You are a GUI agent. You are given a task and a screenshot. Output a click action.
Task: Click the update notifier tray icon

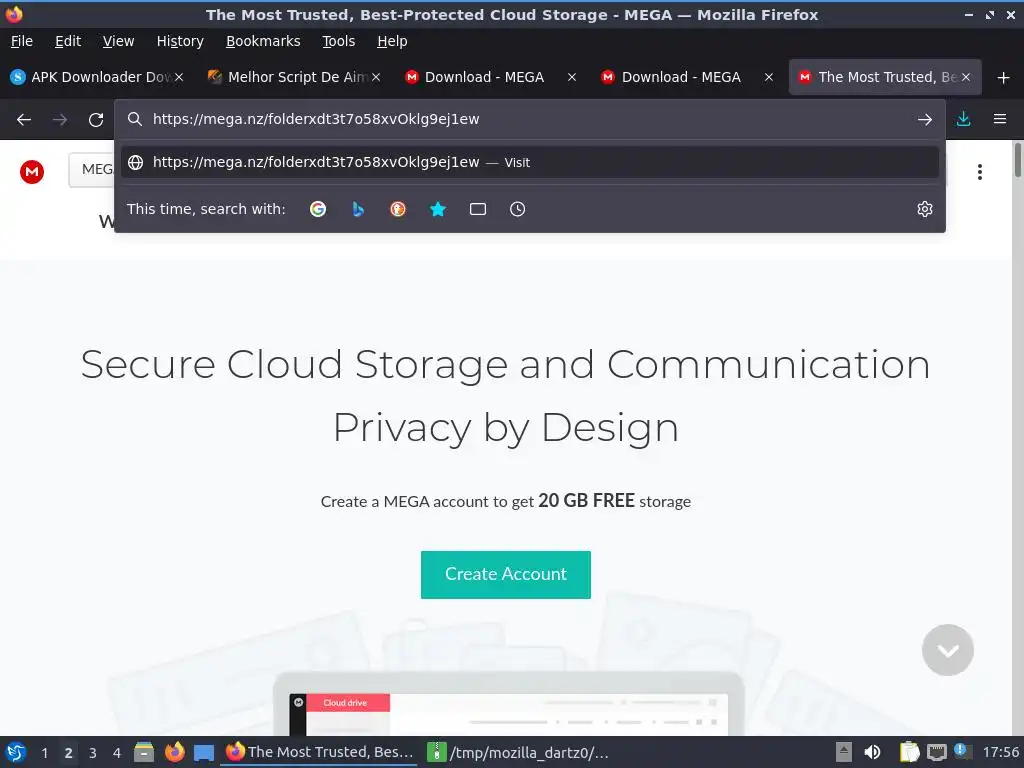[x=962, y=751]
